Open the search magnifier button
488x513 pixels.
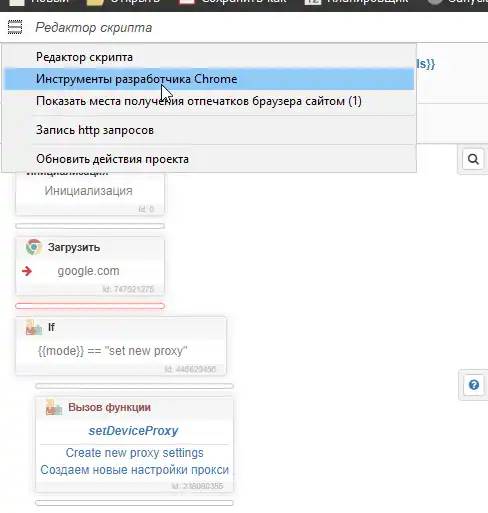pyautogui.click(x=473, y=159)
